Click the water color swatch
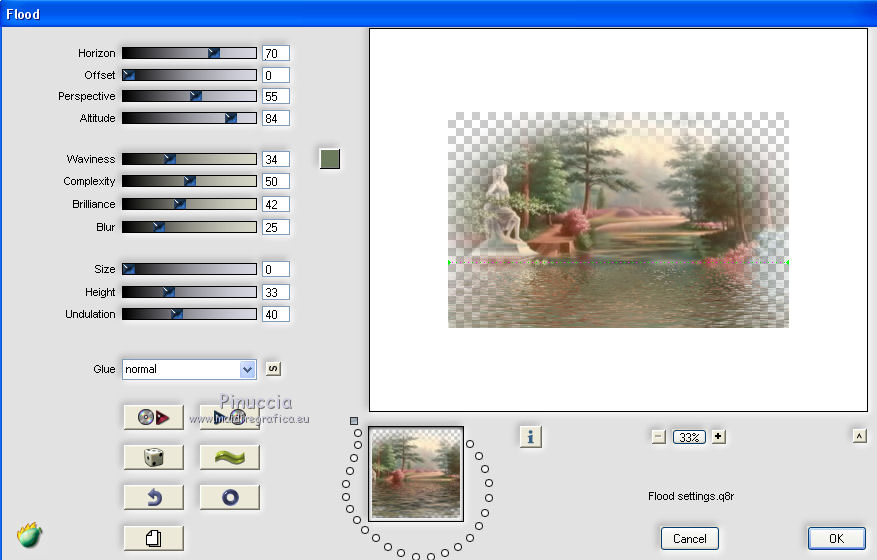 tap(329, 159)
